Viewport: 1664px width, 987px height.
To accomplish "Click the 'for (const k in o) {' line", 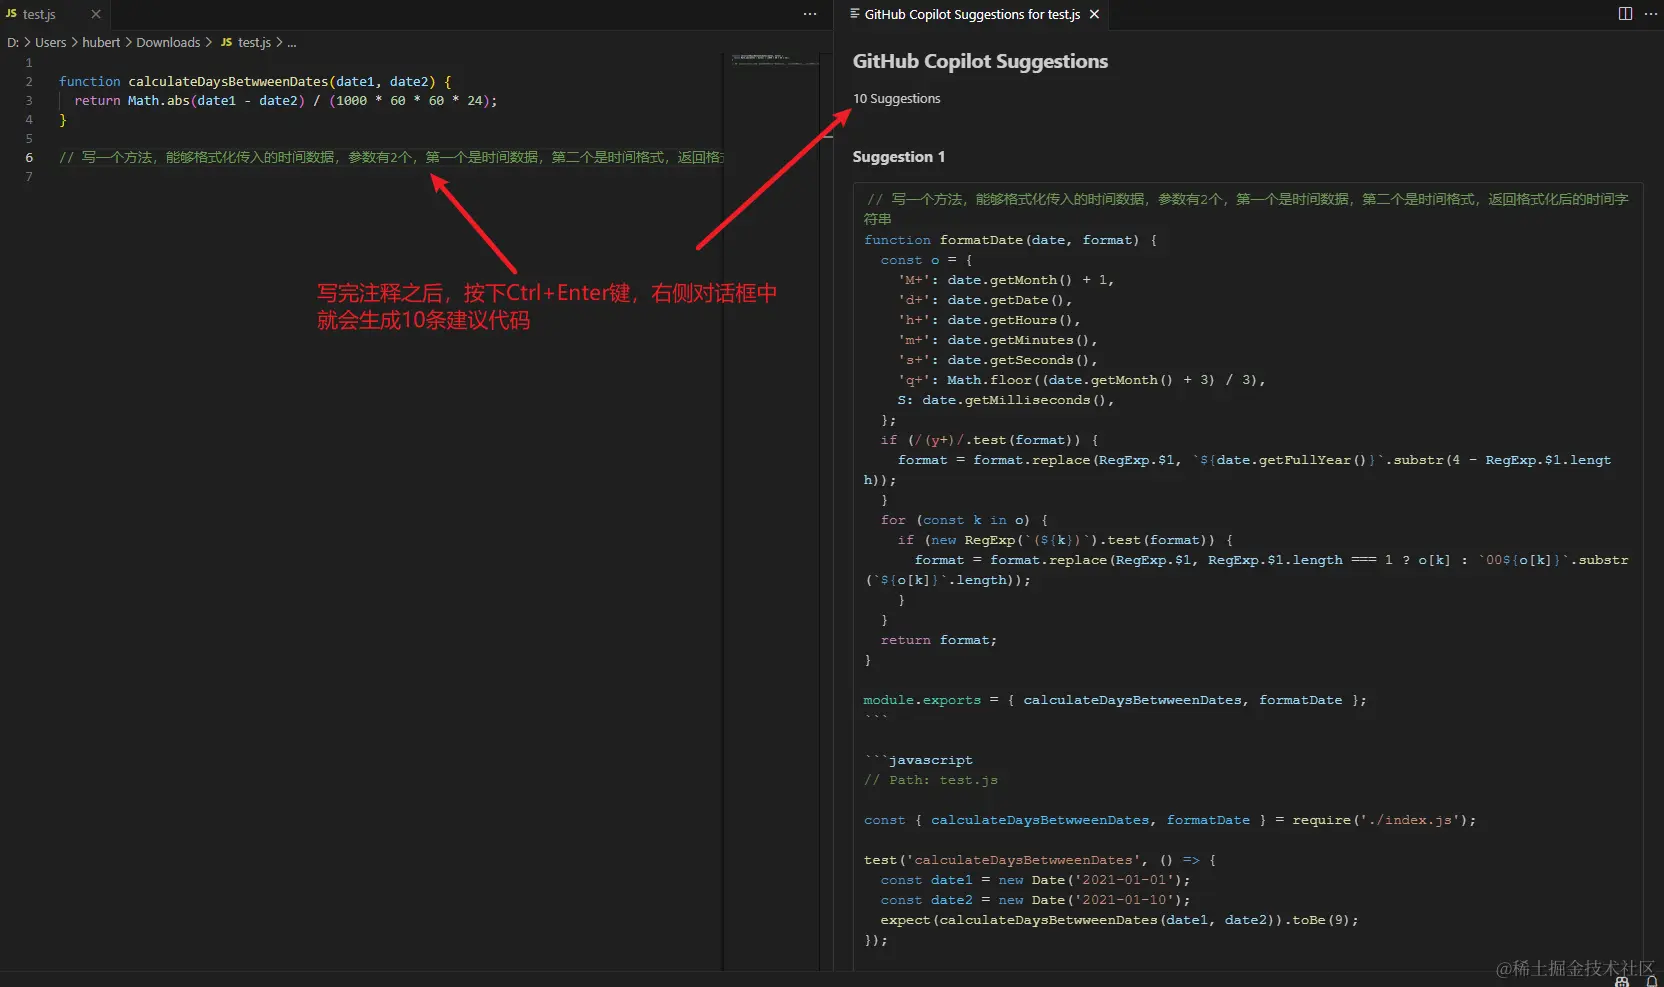I will pos(965,520).
